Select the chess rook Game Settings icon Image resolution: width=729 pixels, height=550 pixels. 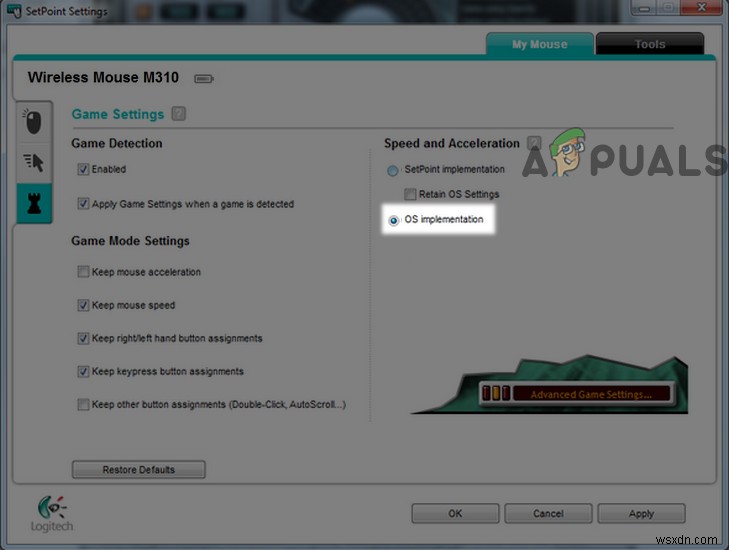tap(34, 203)
